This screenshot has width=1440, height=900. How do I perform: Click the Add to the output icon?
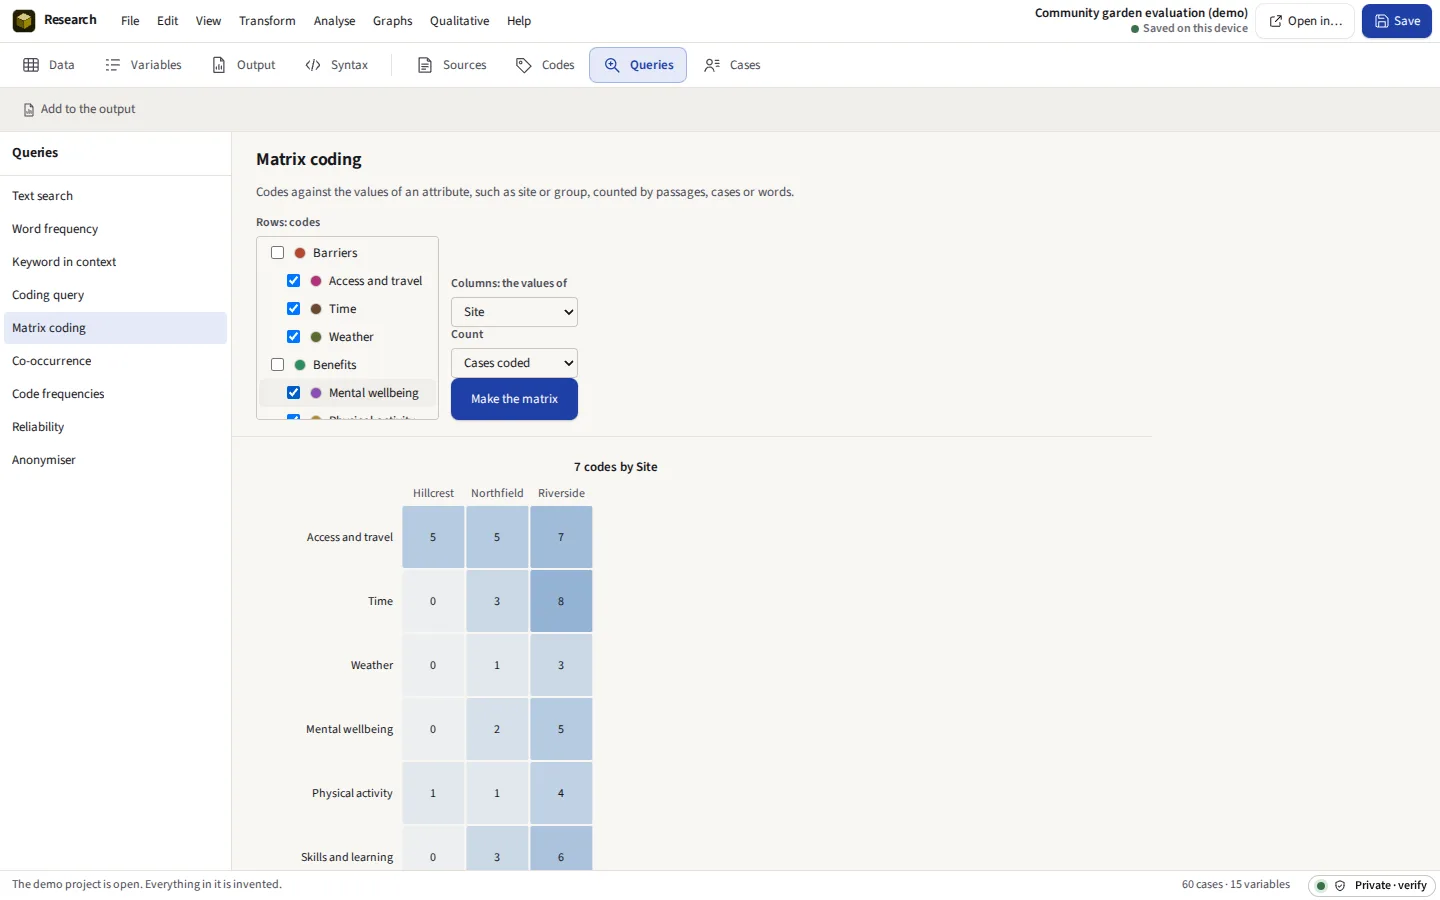click(29, 110)
